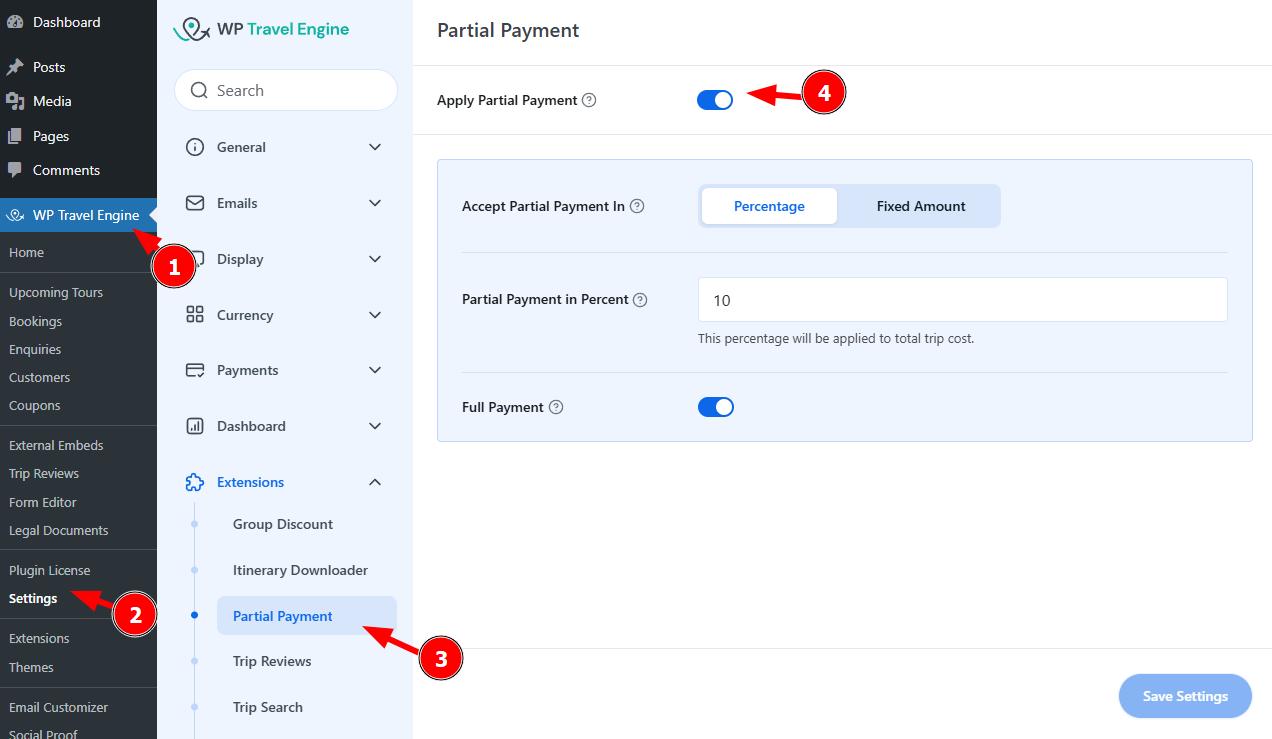Viewport: 1272px width, 739px height.
Task: Collapse the Extensions section chevron
Action: [x=375, y=482]
